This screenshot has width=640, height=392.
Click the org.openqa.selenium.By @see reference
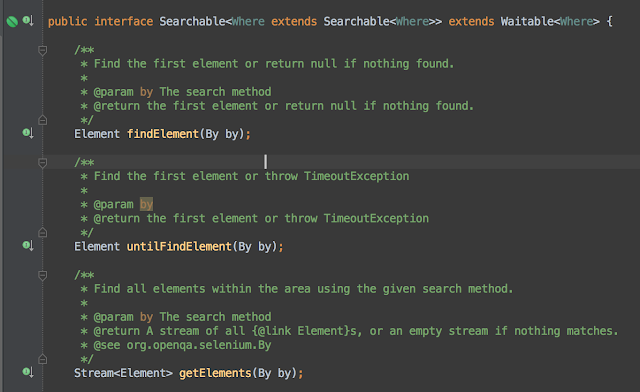coord(199,345)
